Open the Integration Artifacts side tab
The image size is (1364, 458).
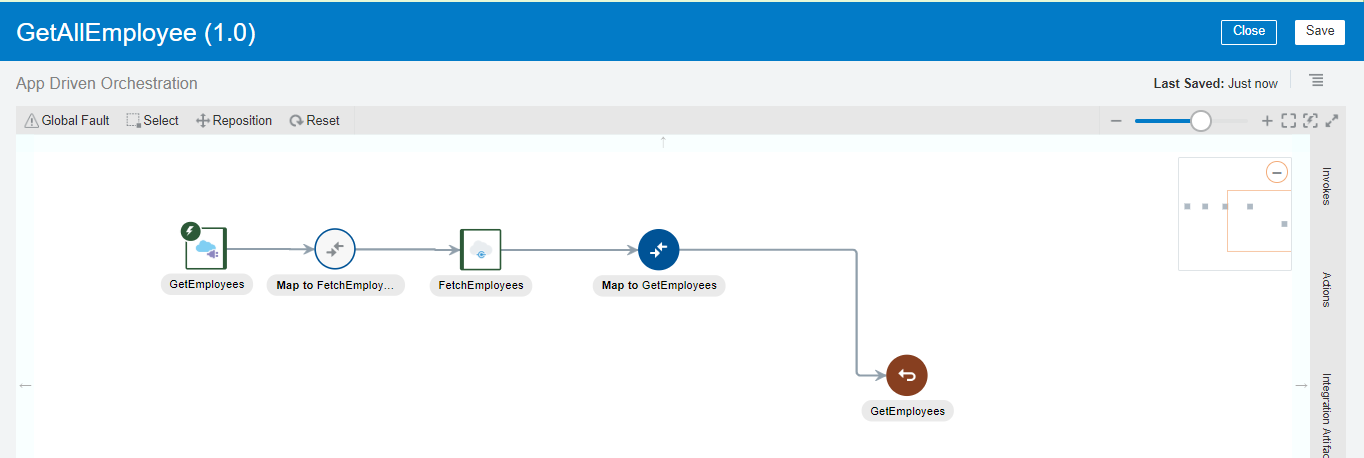[x=1327, y=413]
